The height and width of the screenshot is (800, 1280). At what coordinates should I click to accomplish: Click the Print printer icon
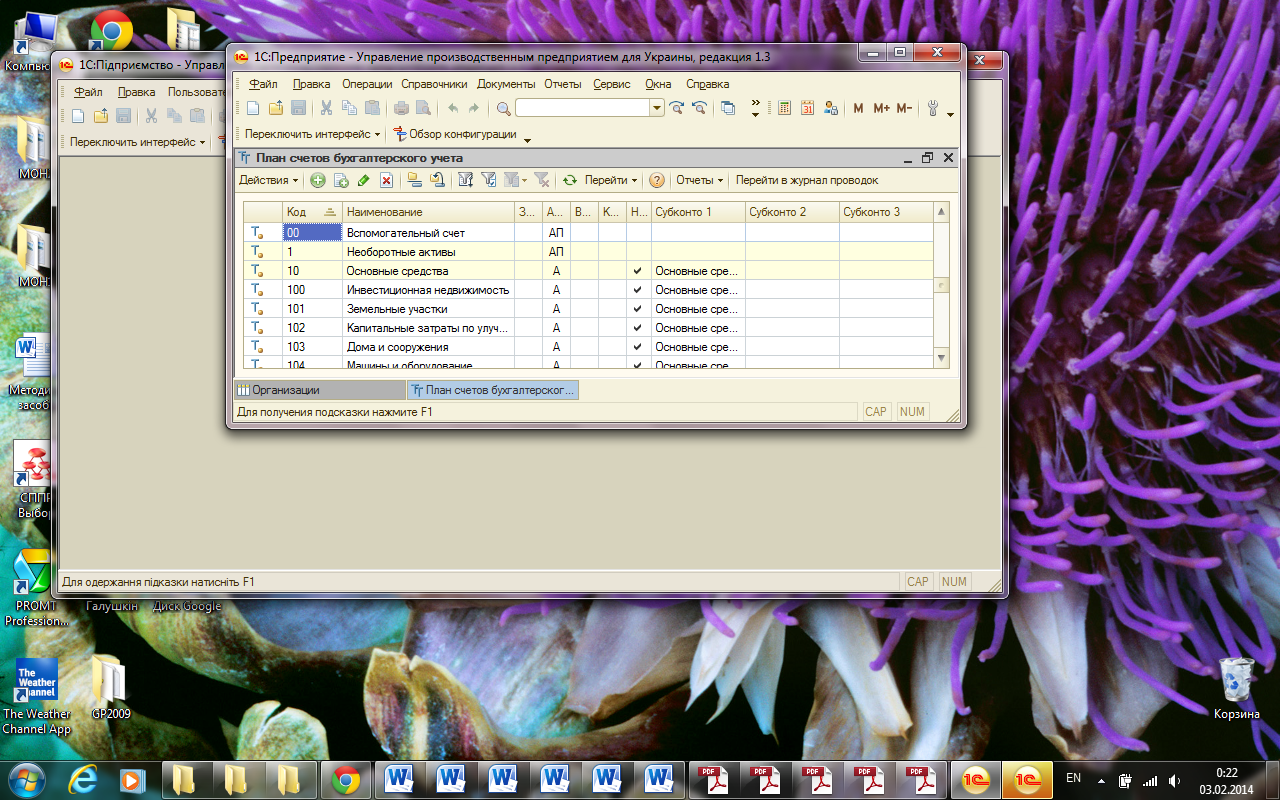click(x=401, y=108)
